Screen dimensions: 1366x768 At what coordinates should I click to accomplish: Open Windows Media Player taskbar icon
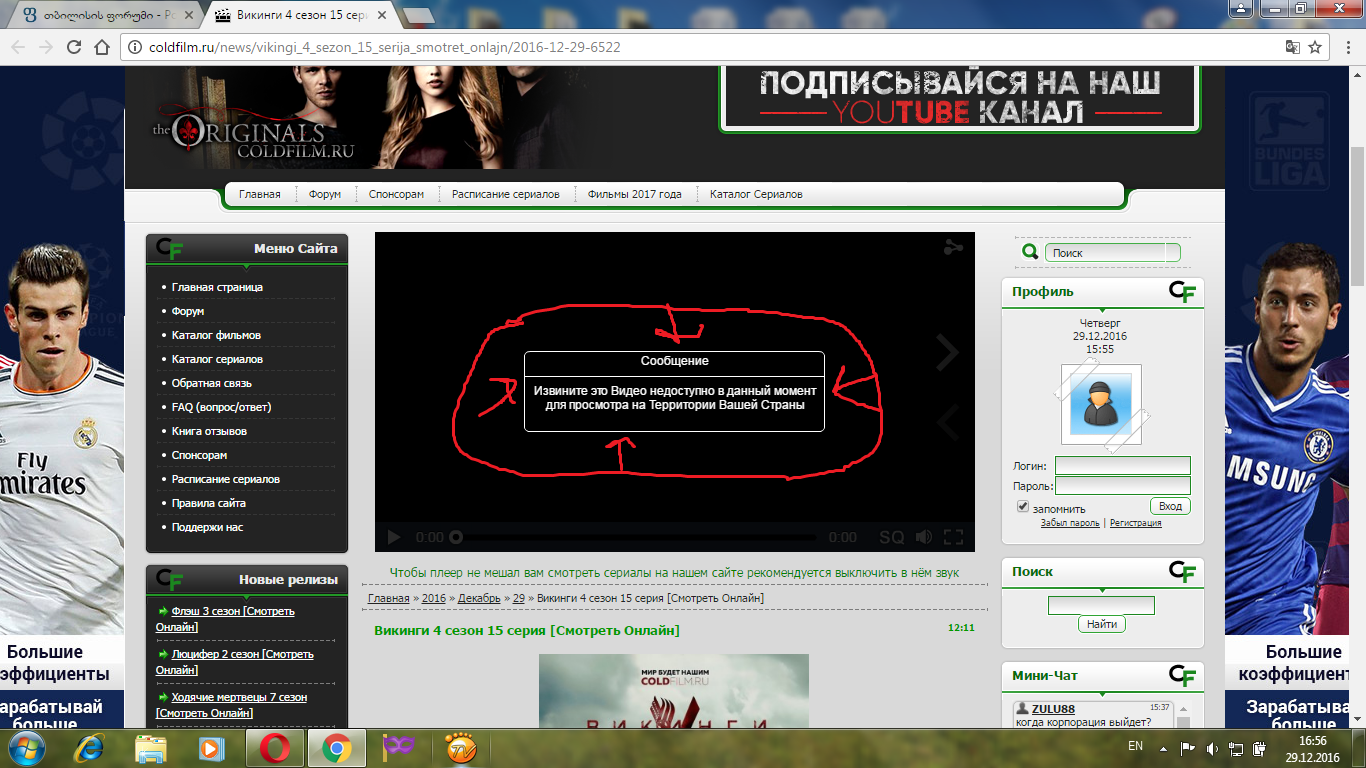(210, 747)
